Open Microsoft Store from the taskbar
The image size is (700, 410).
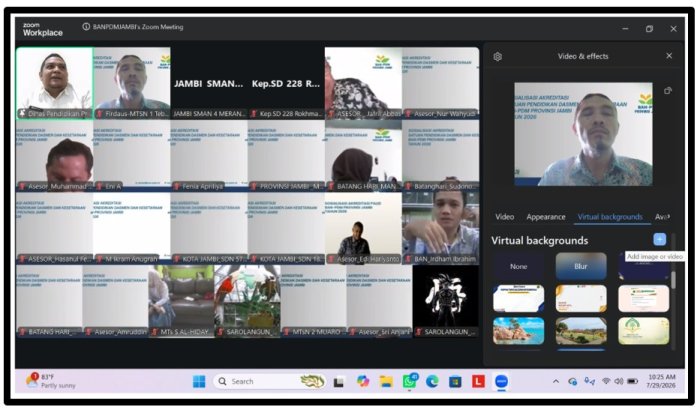[x=455, y=382]
